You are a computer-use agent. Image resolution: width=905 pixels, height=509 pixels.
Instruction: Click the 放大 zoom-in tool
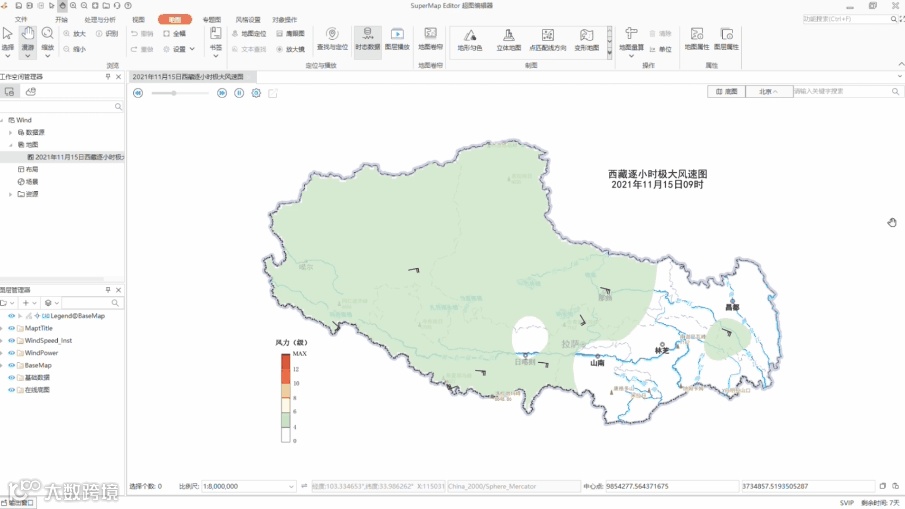(x=74, y=33)
